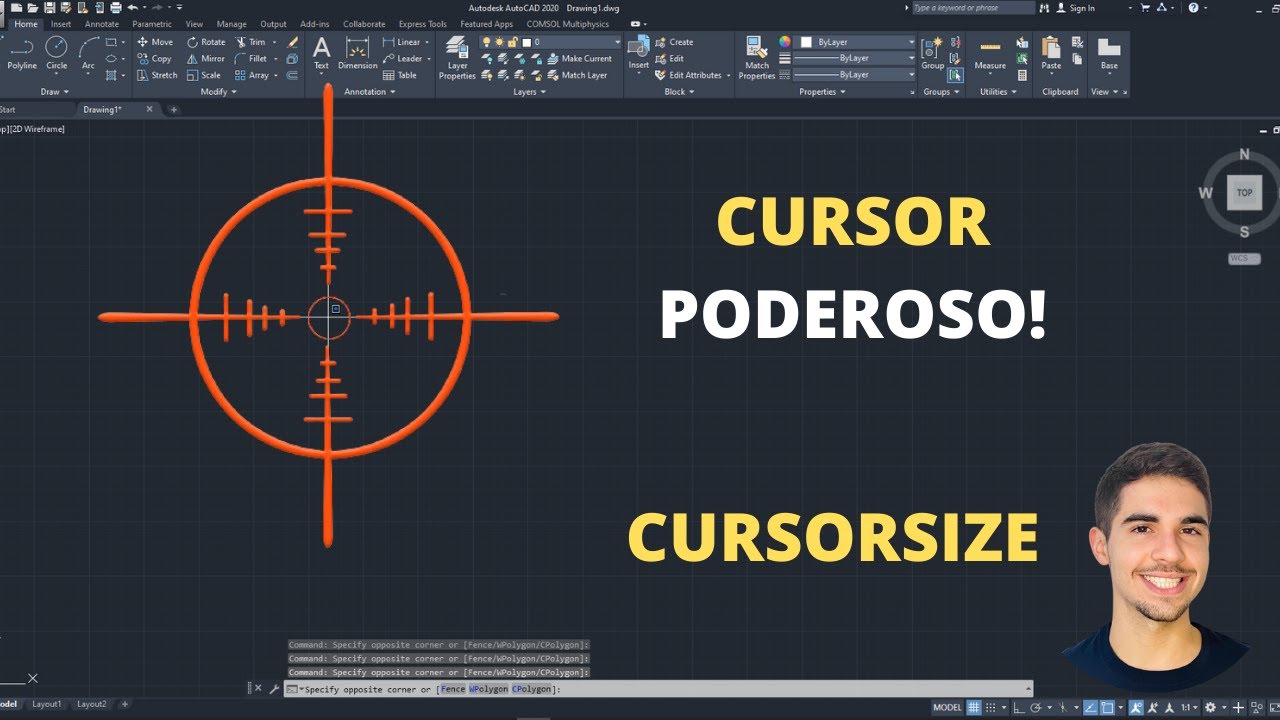Screen dimensions: 1280x720
Task: Pick the Stretch tool
Action: coord(156,75)
